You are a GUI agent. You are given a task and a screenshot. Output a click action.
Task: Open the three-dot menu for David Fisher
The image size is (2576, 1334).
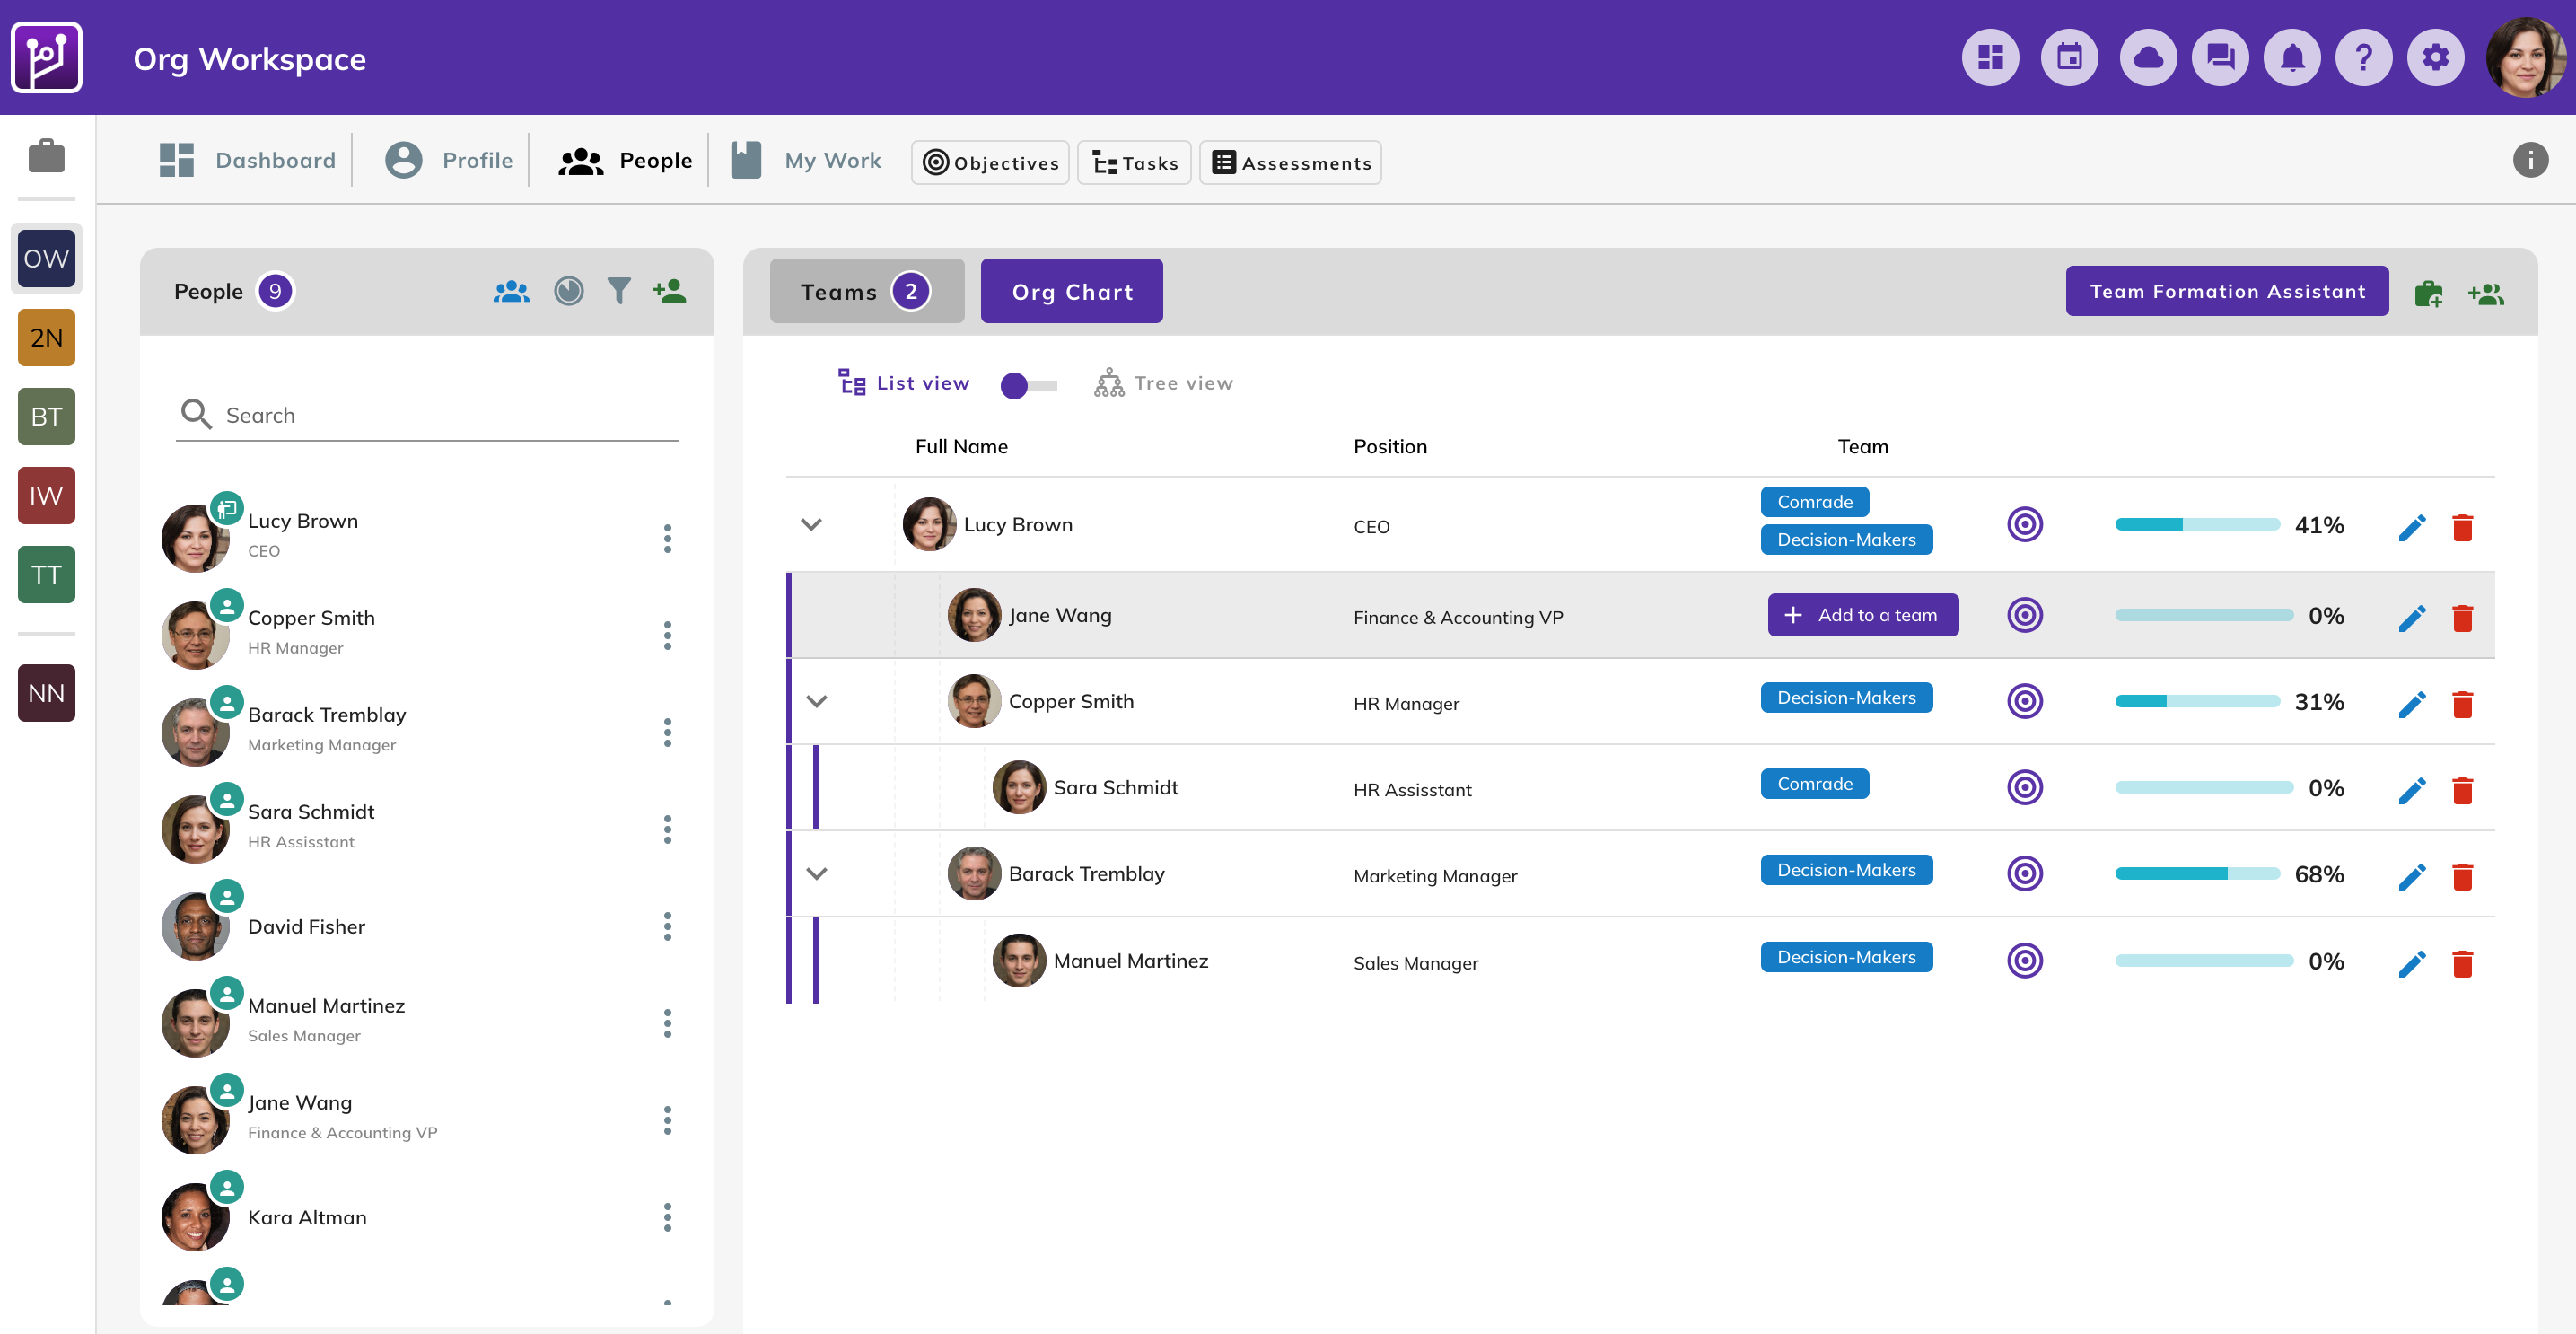point(667,926)
